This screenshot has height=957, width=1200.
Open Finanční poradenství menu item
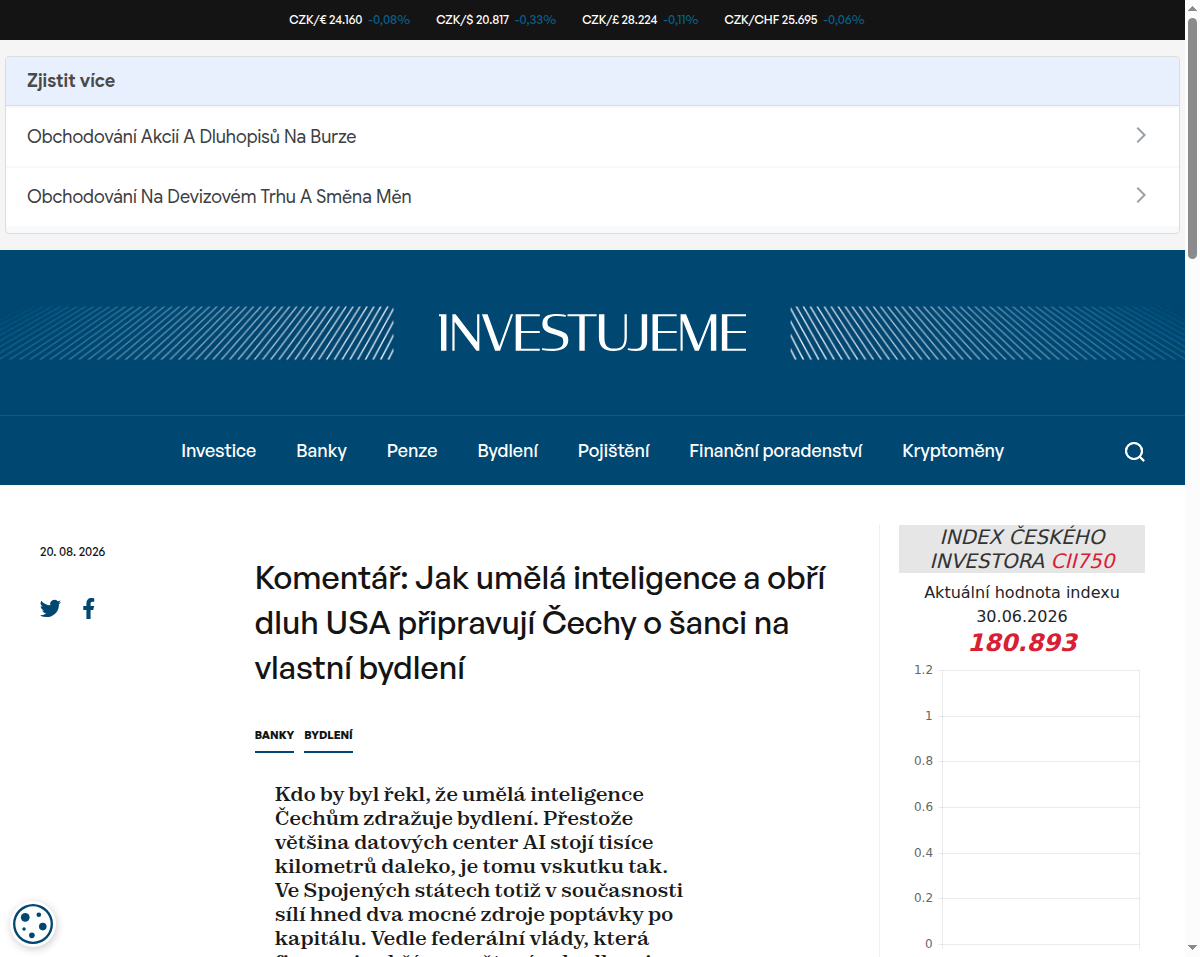pos(776,451)
